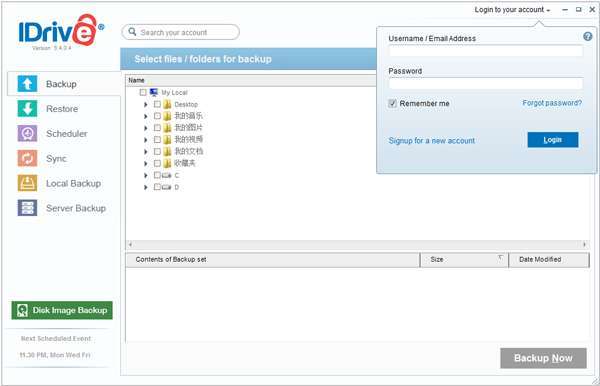Sort by the Size column header
The height and width of the screenshot is (386, 600).
click(x=464, y=260)
